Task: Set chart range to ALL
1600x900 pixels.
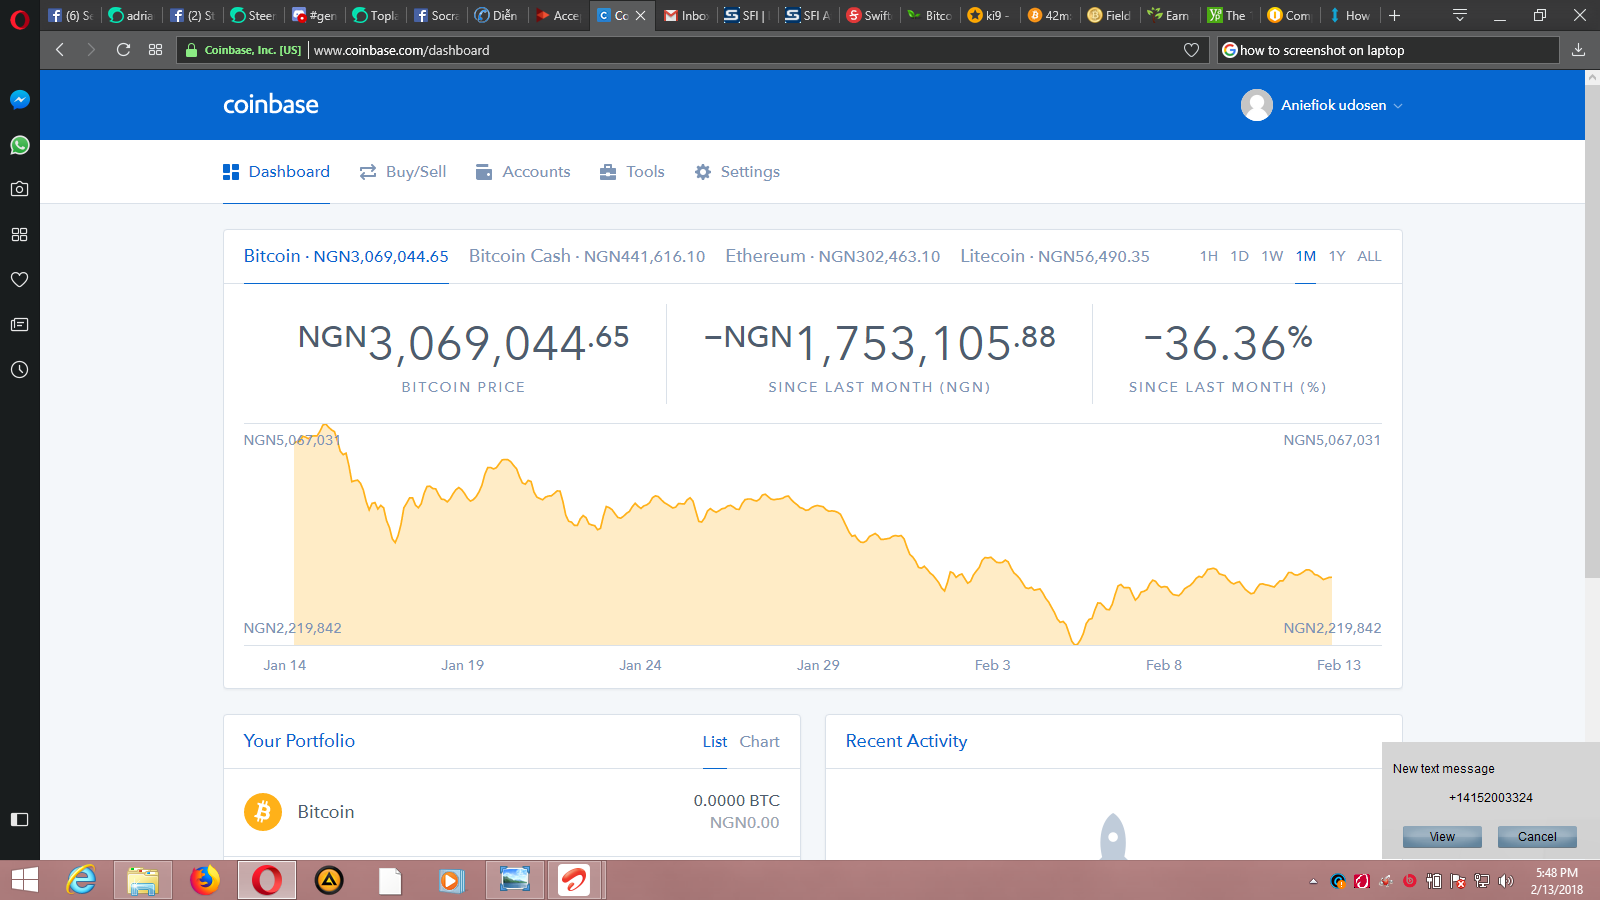Action: click(x=1369, y=256)
